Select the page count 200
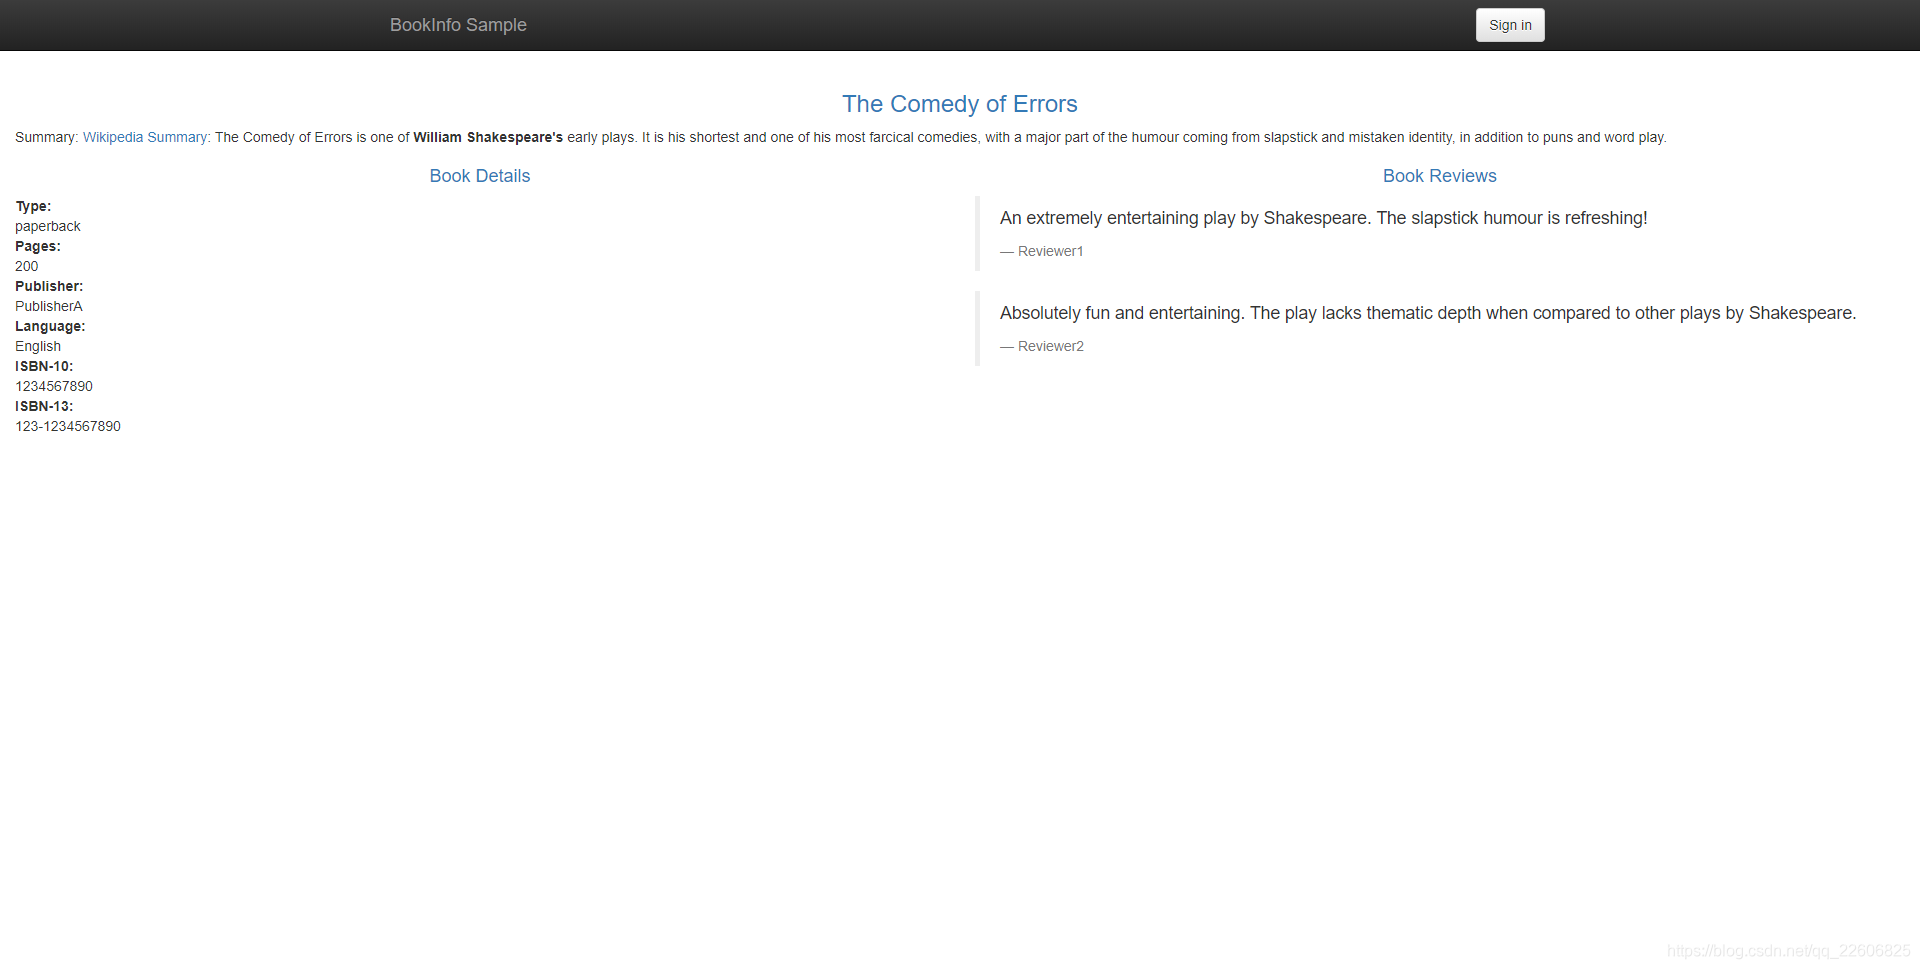 pos(27,266)
